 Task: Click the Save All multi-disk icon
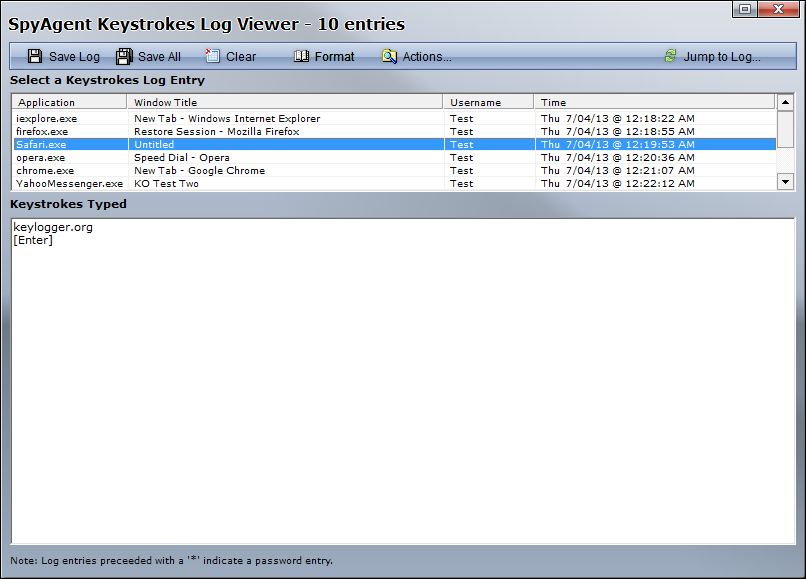coord(124,57)
